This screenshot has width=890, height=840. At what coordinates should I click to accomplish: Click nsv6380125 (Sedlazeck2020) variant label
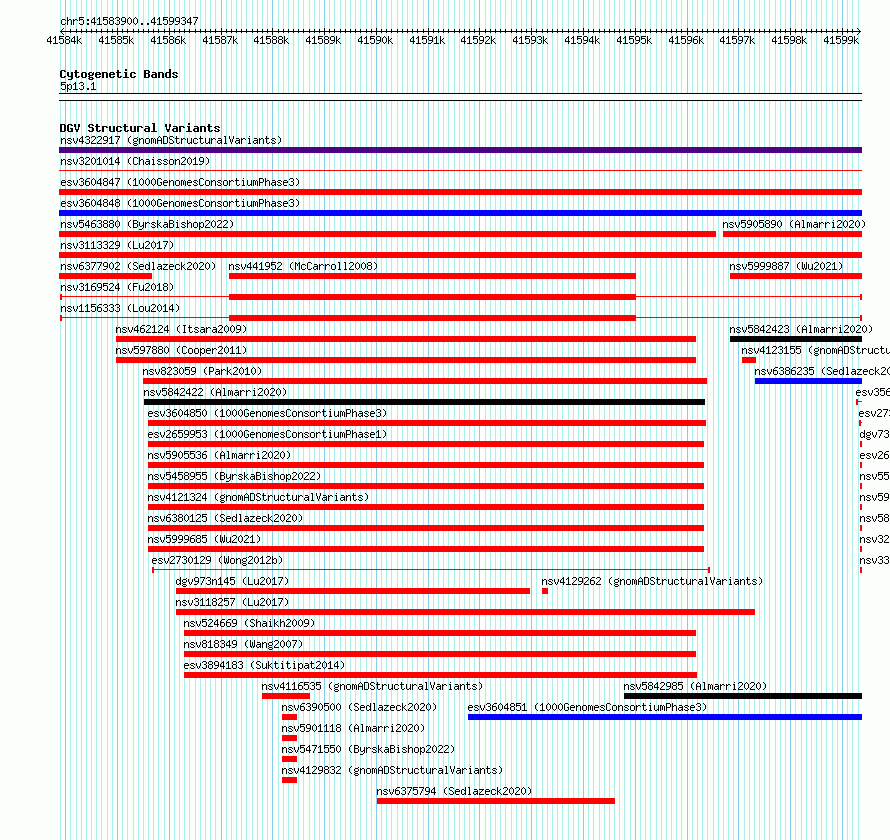pos(225,518)
